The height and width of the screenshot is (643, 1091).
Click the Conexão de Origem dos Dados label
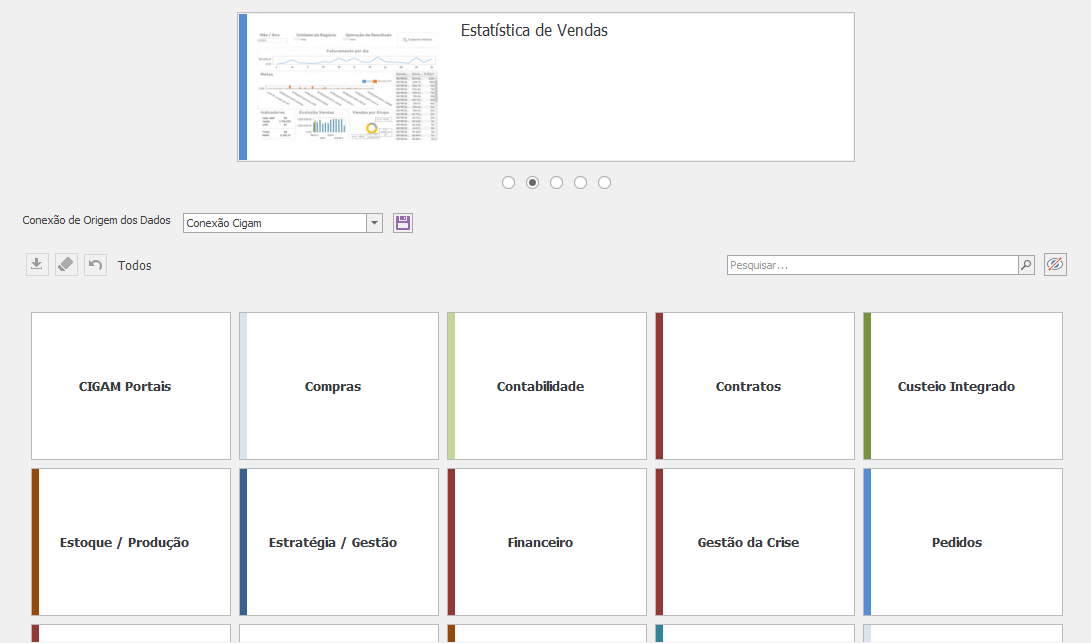[x=96, y=220]
